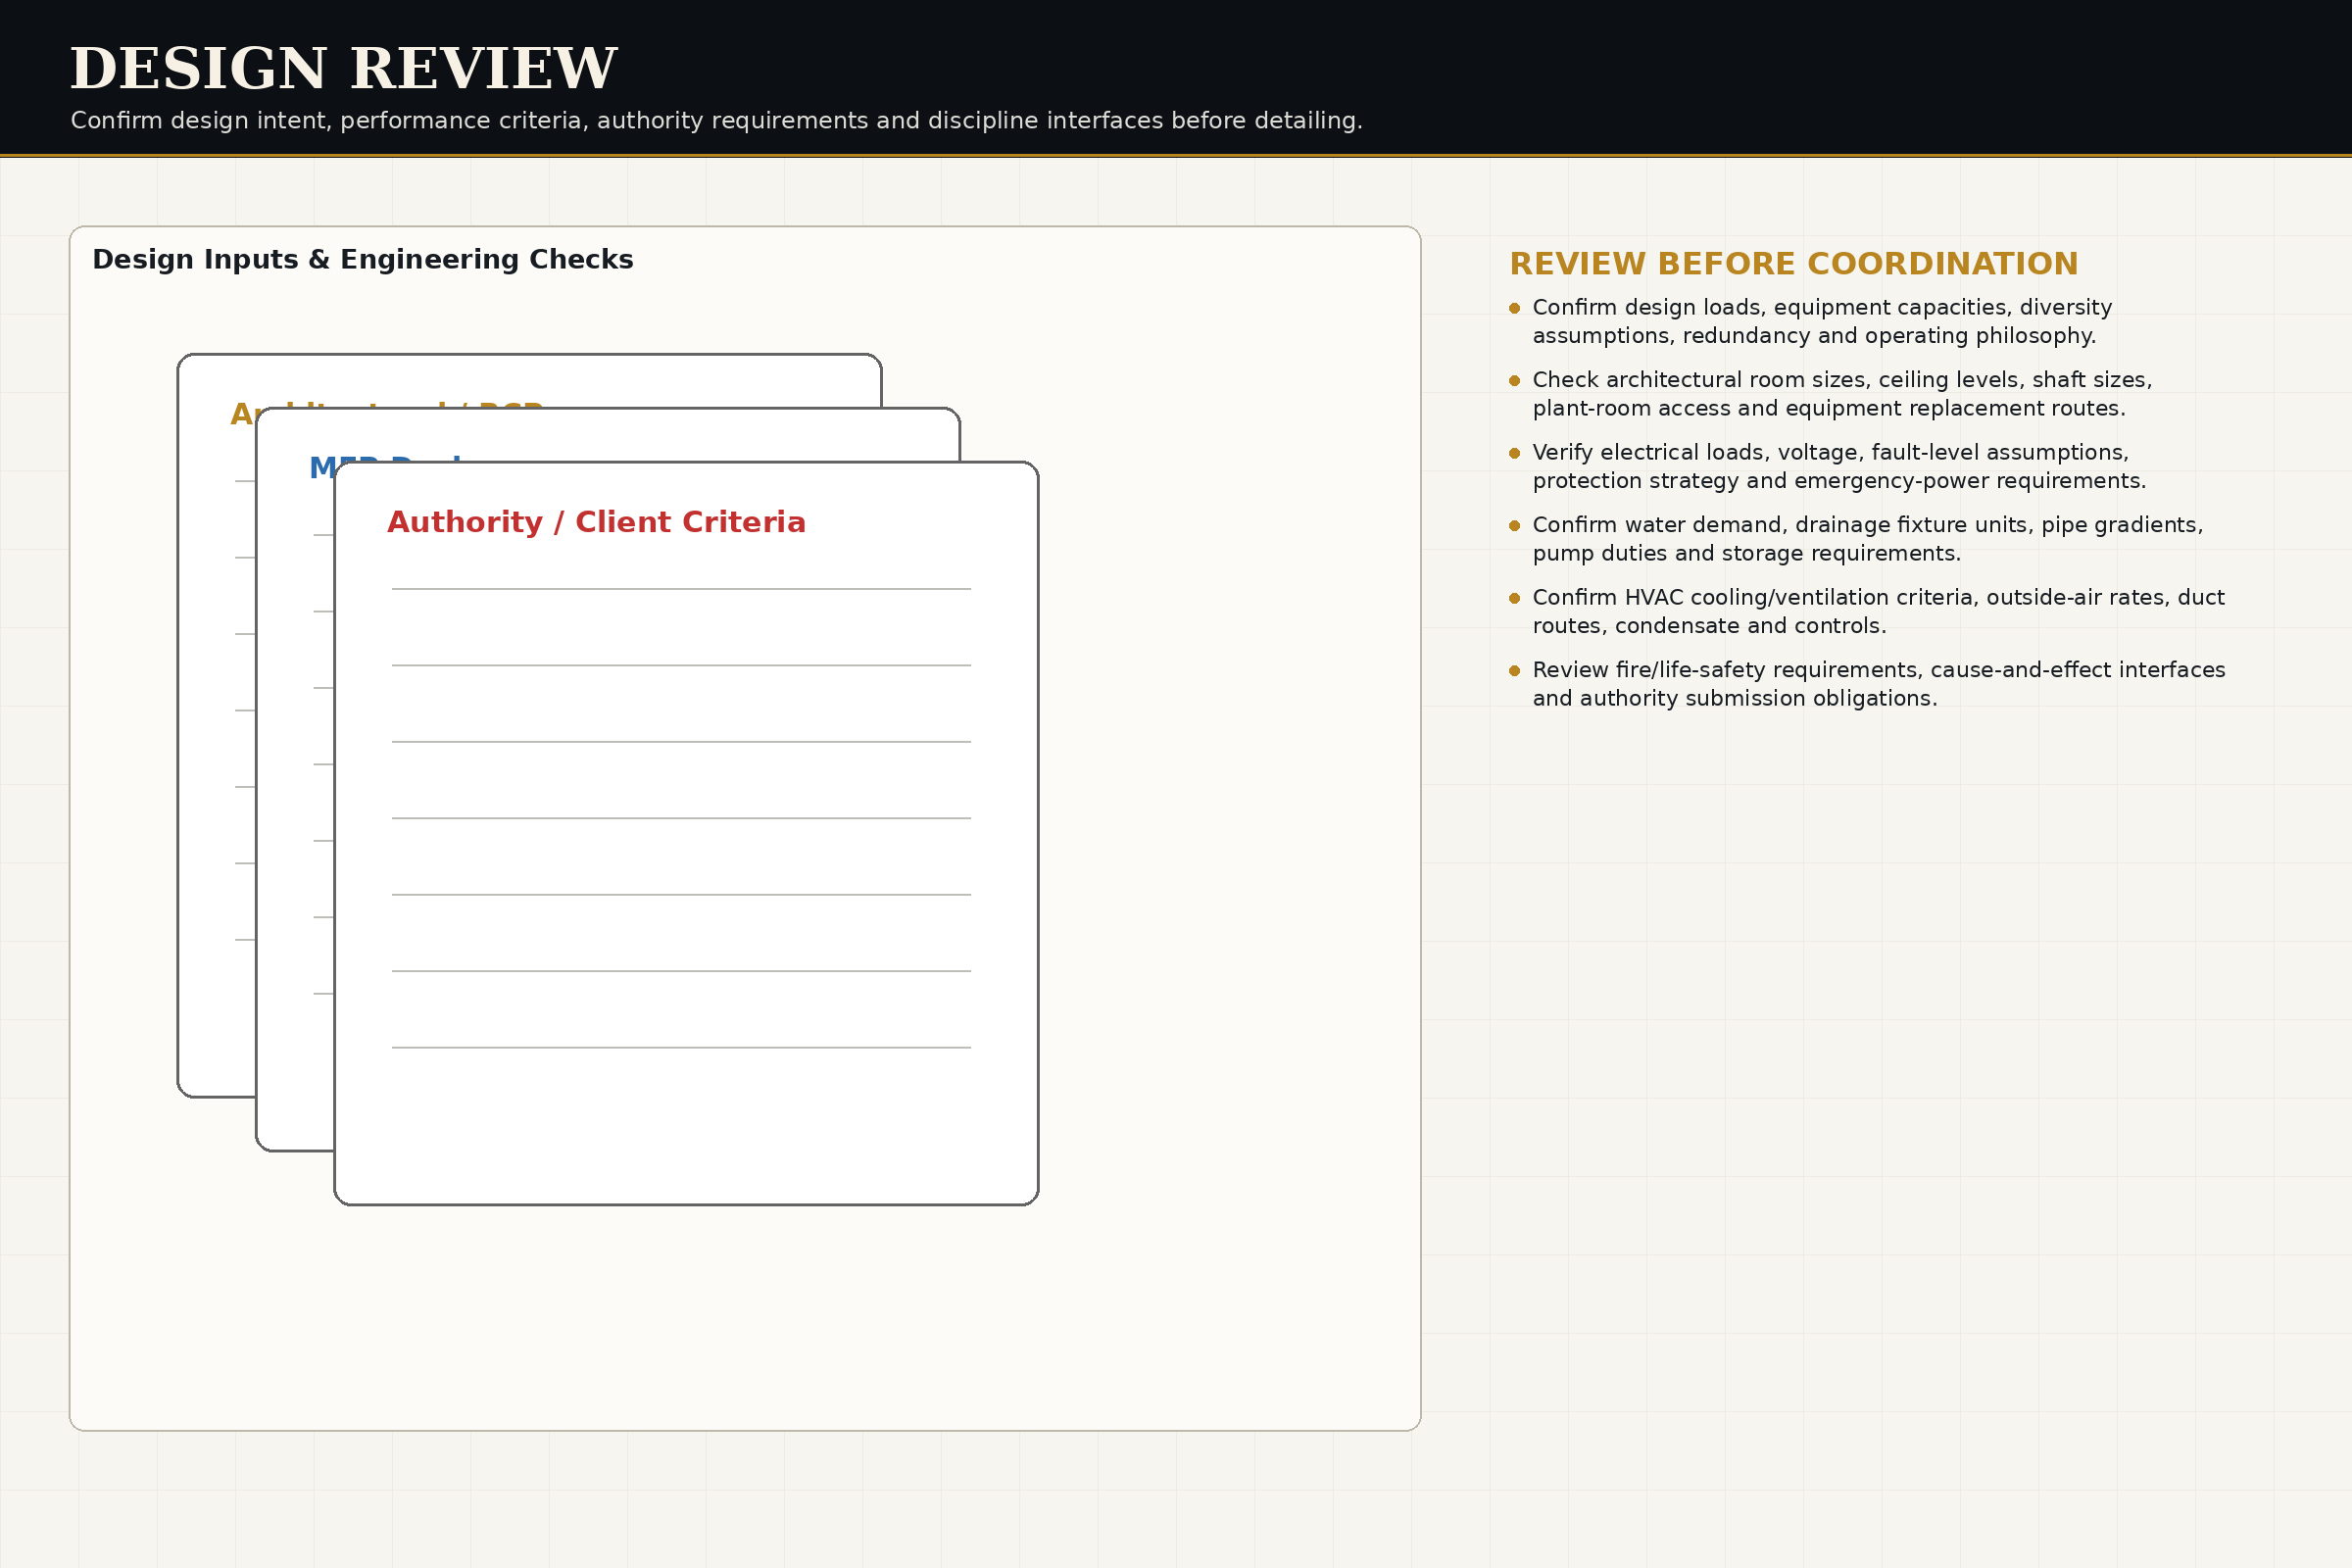The image size is (2352, 1568).
Task: Click the first blank line in Authority card
Action: (x=681, y=589)
